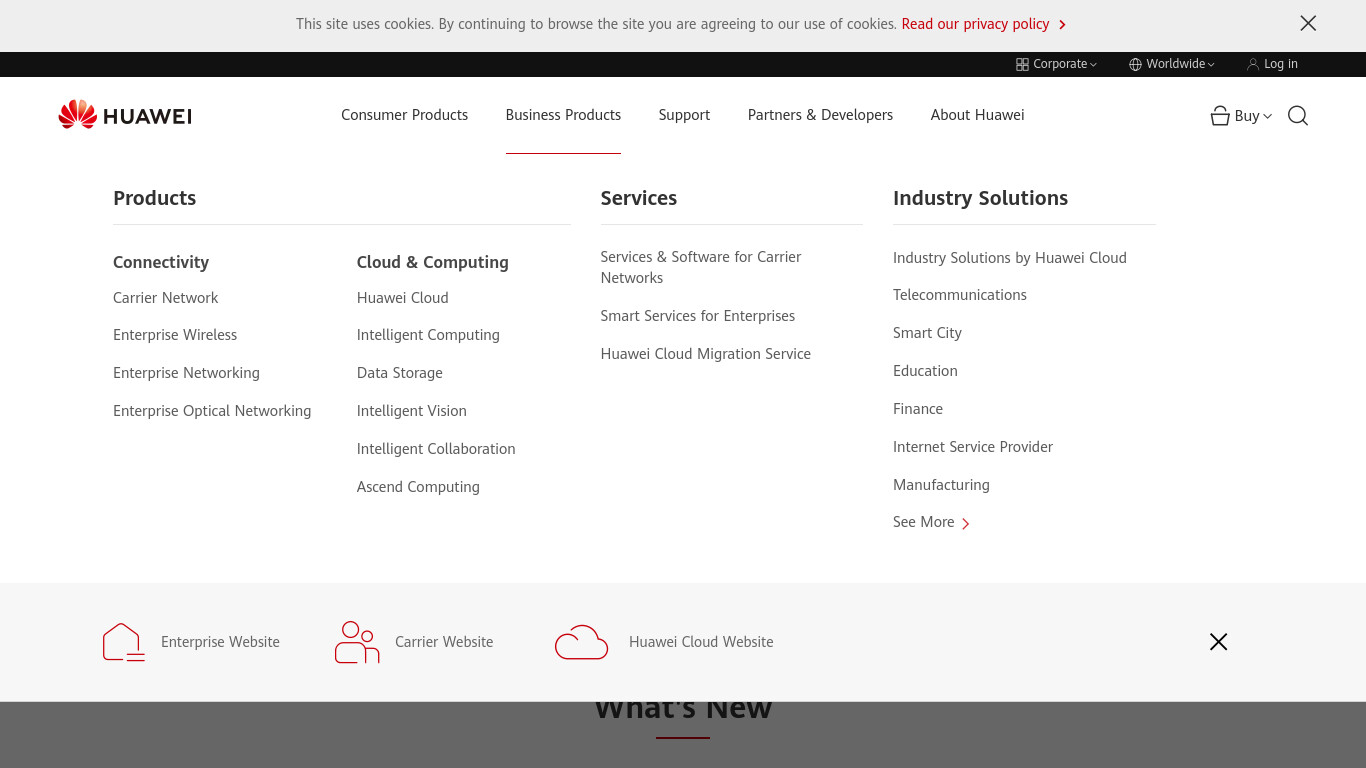Image resolution: width=1366 pixels, height=768 pixels.
Task: Expand the Buy dropdown chevron
Action: tap(1268, 116)
